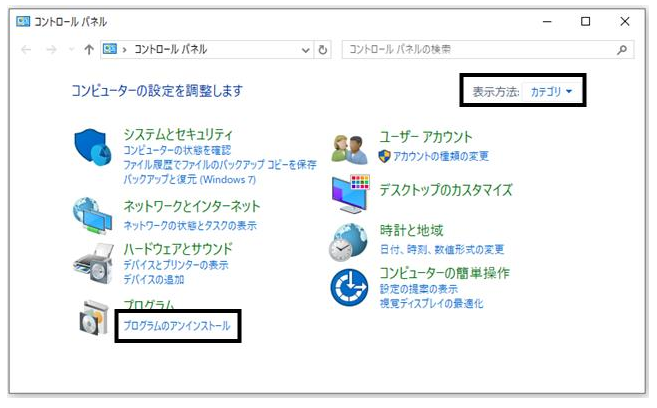Click プログラムのアンインストール link
Screen dimensions: 657x408
tap(177, 326)
